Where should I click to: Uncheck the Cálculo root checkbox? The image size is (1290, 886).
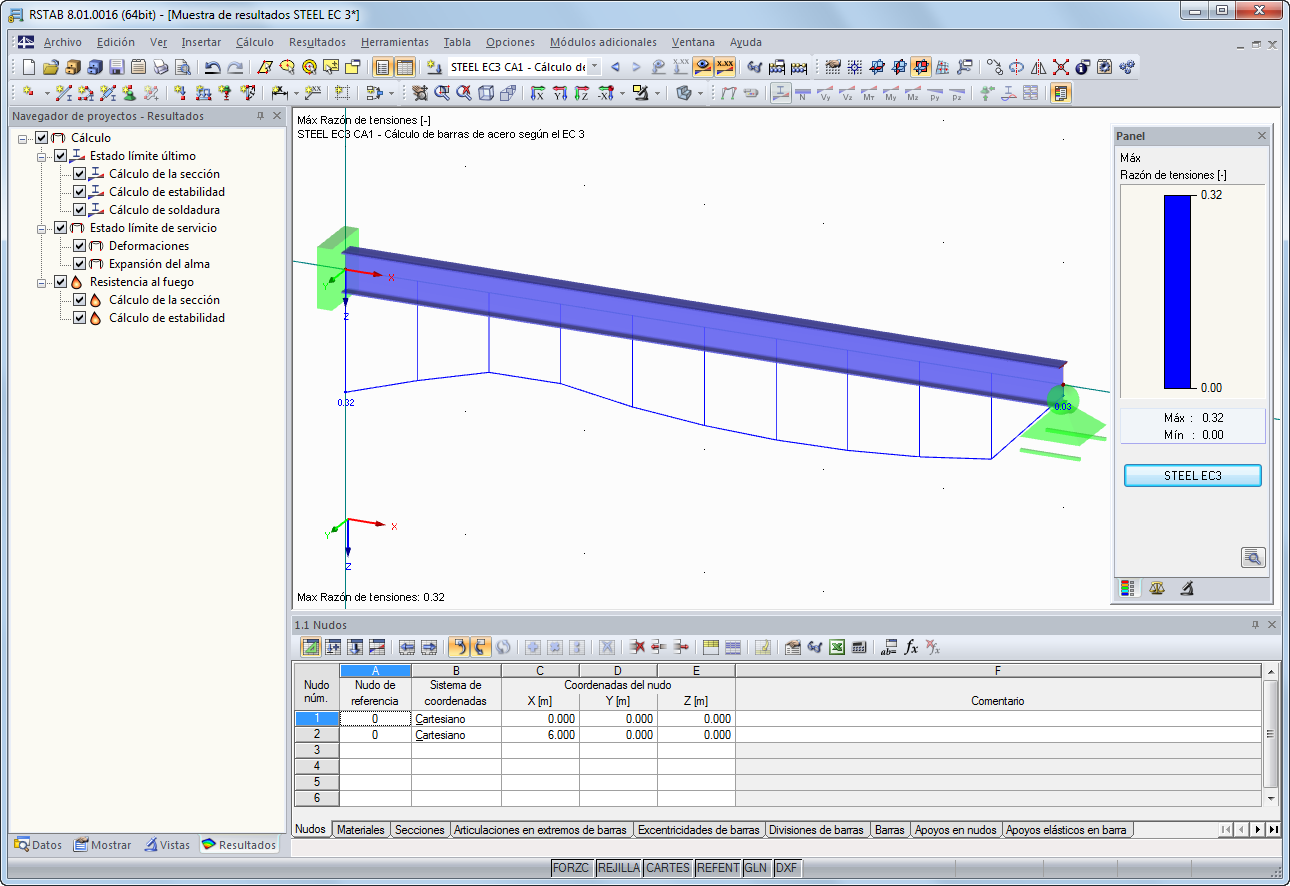pos(41,138)
